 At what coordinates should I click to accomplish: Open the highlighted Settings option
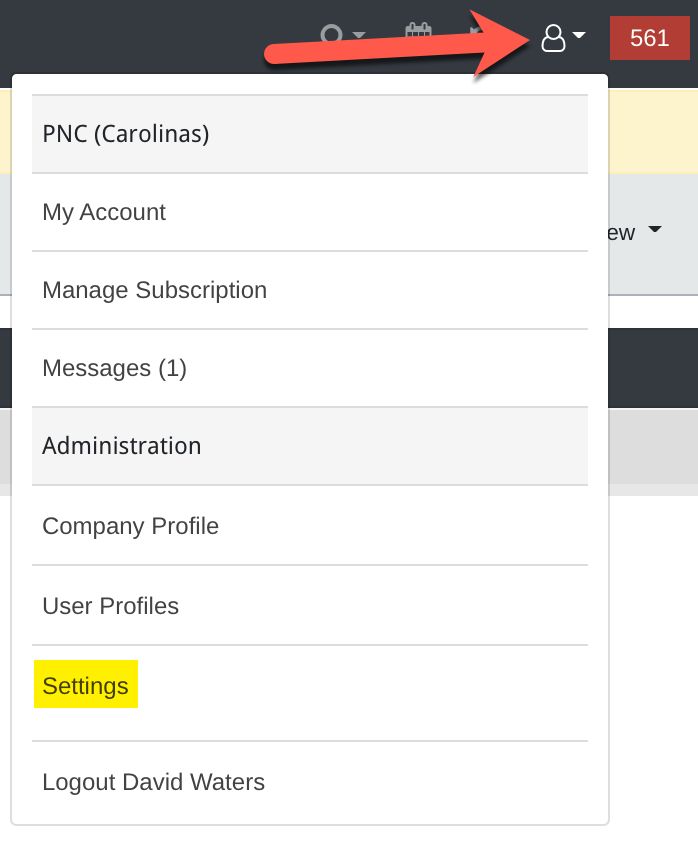(x=86, y=686)
